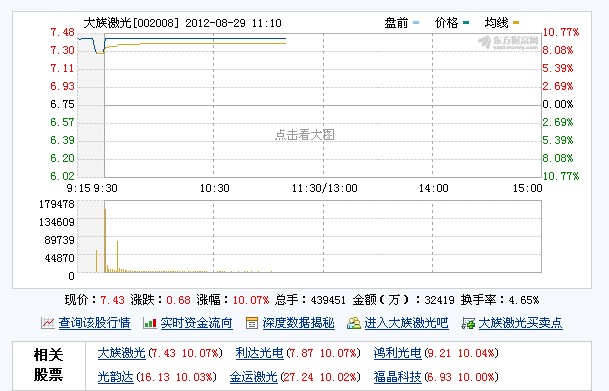Click the 东方财富网 watermark logo
The width and height of the screenshot is (609, 391).
click(508, 42)
